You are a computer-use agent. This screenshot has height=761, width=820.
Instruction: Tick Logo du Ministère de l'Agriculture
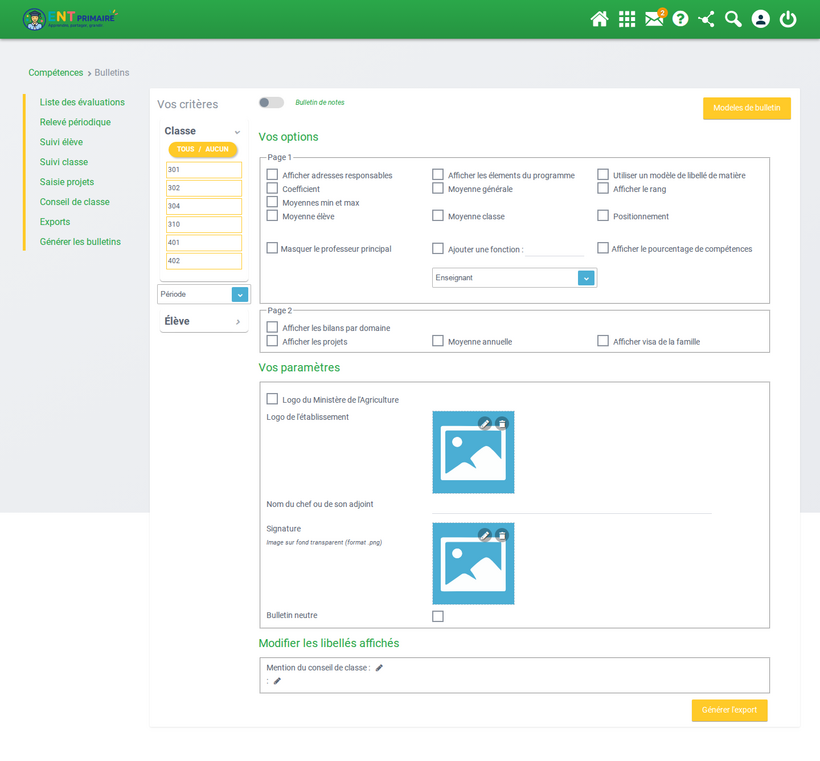pos(272,399)
